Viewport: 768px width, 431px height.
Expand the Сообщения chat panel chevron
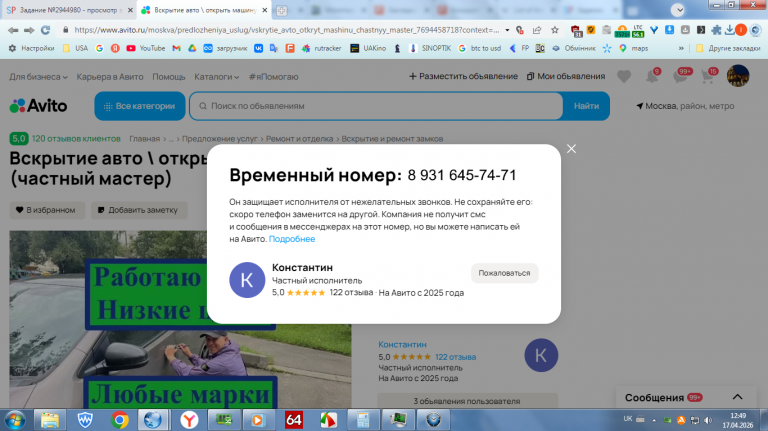tap(737, 397)
